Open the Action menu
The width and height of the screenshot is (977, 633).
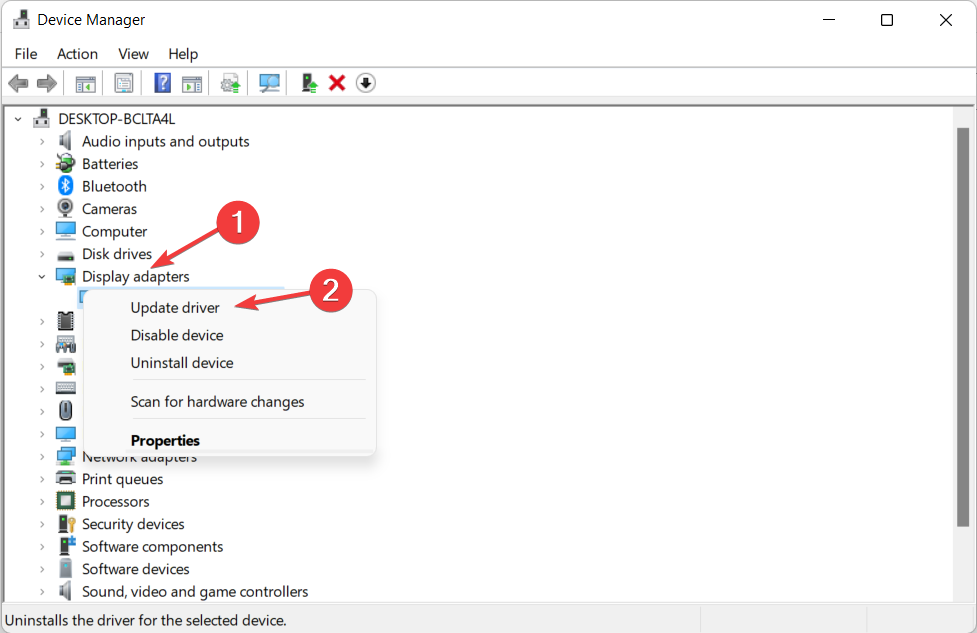click(77, 54)
